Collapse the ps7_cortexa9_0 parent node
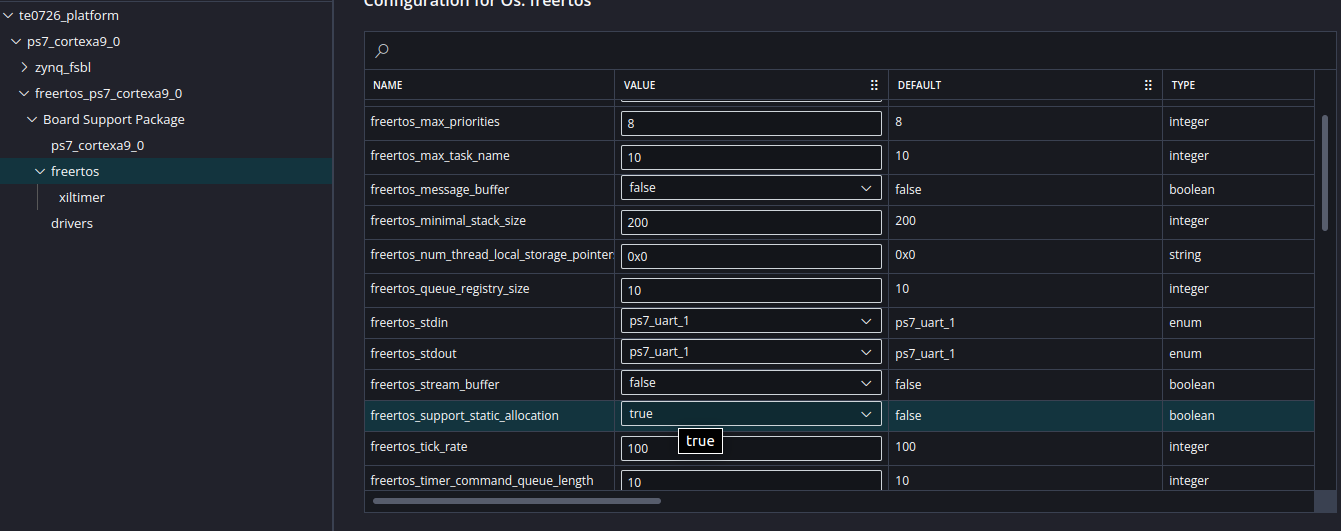 click(17, 41)
